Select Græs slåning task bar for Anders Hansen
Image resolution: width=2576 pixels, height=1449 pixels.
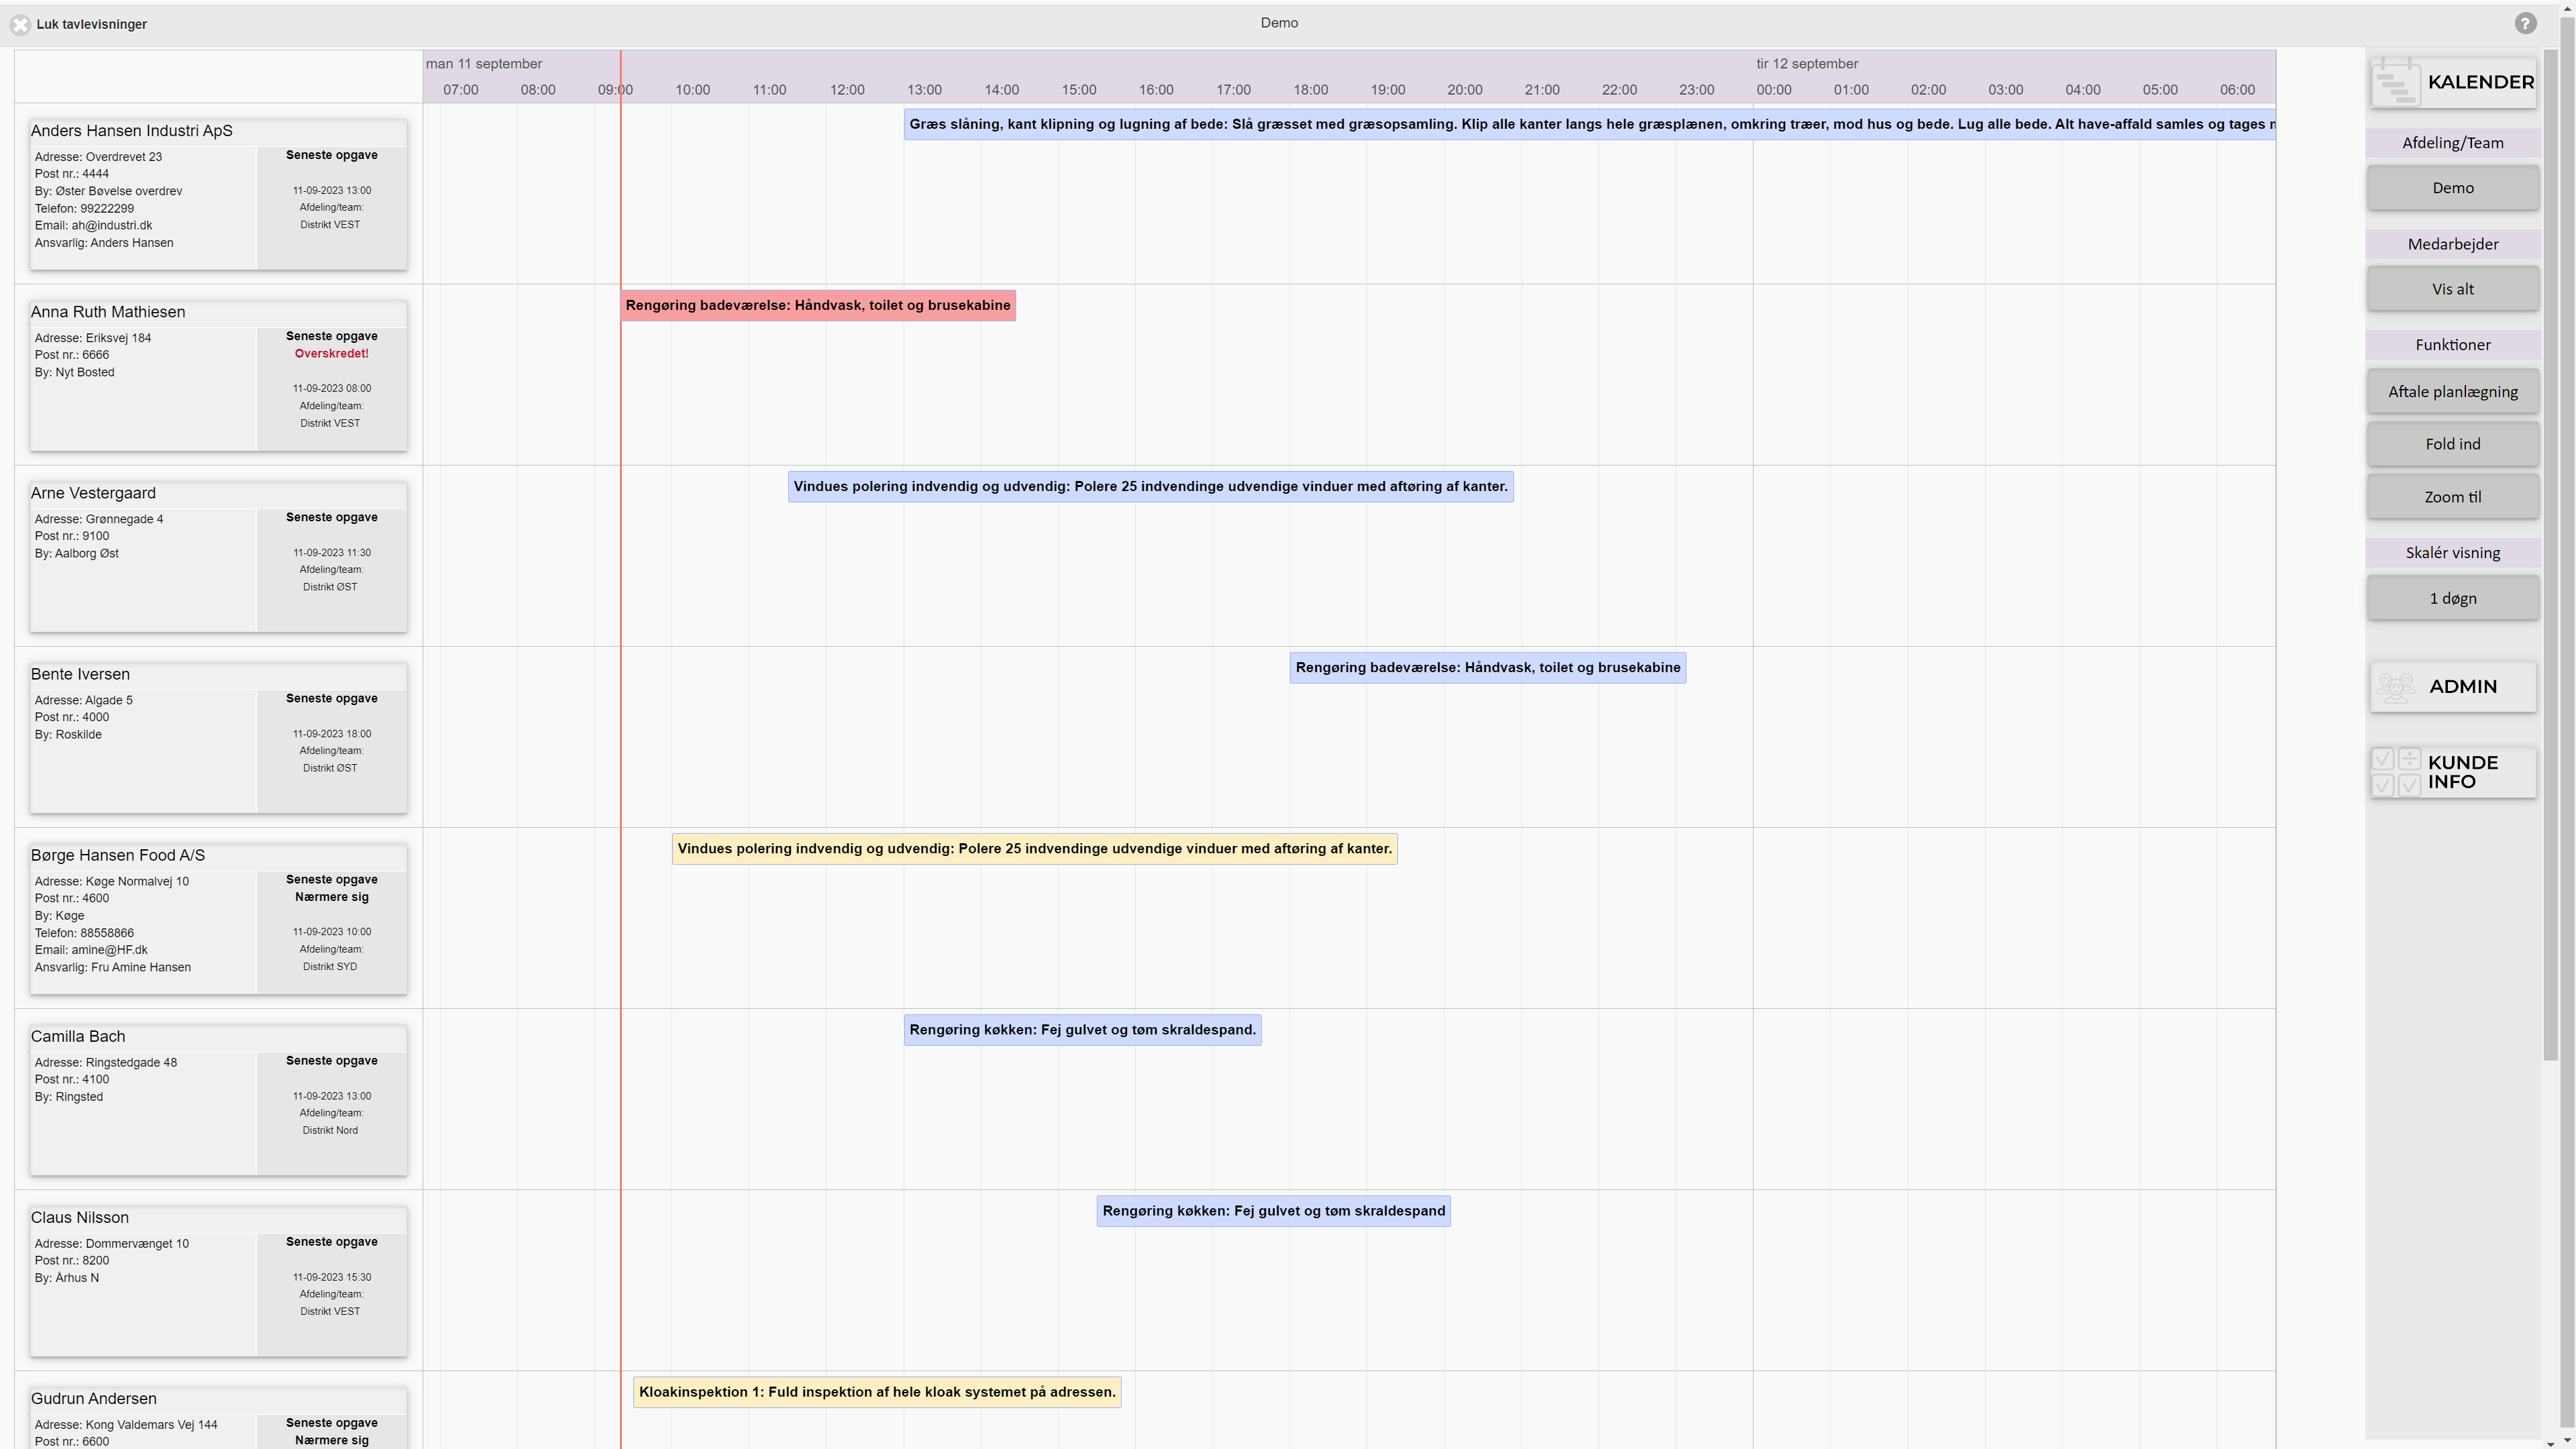[x=1589, y=124]
